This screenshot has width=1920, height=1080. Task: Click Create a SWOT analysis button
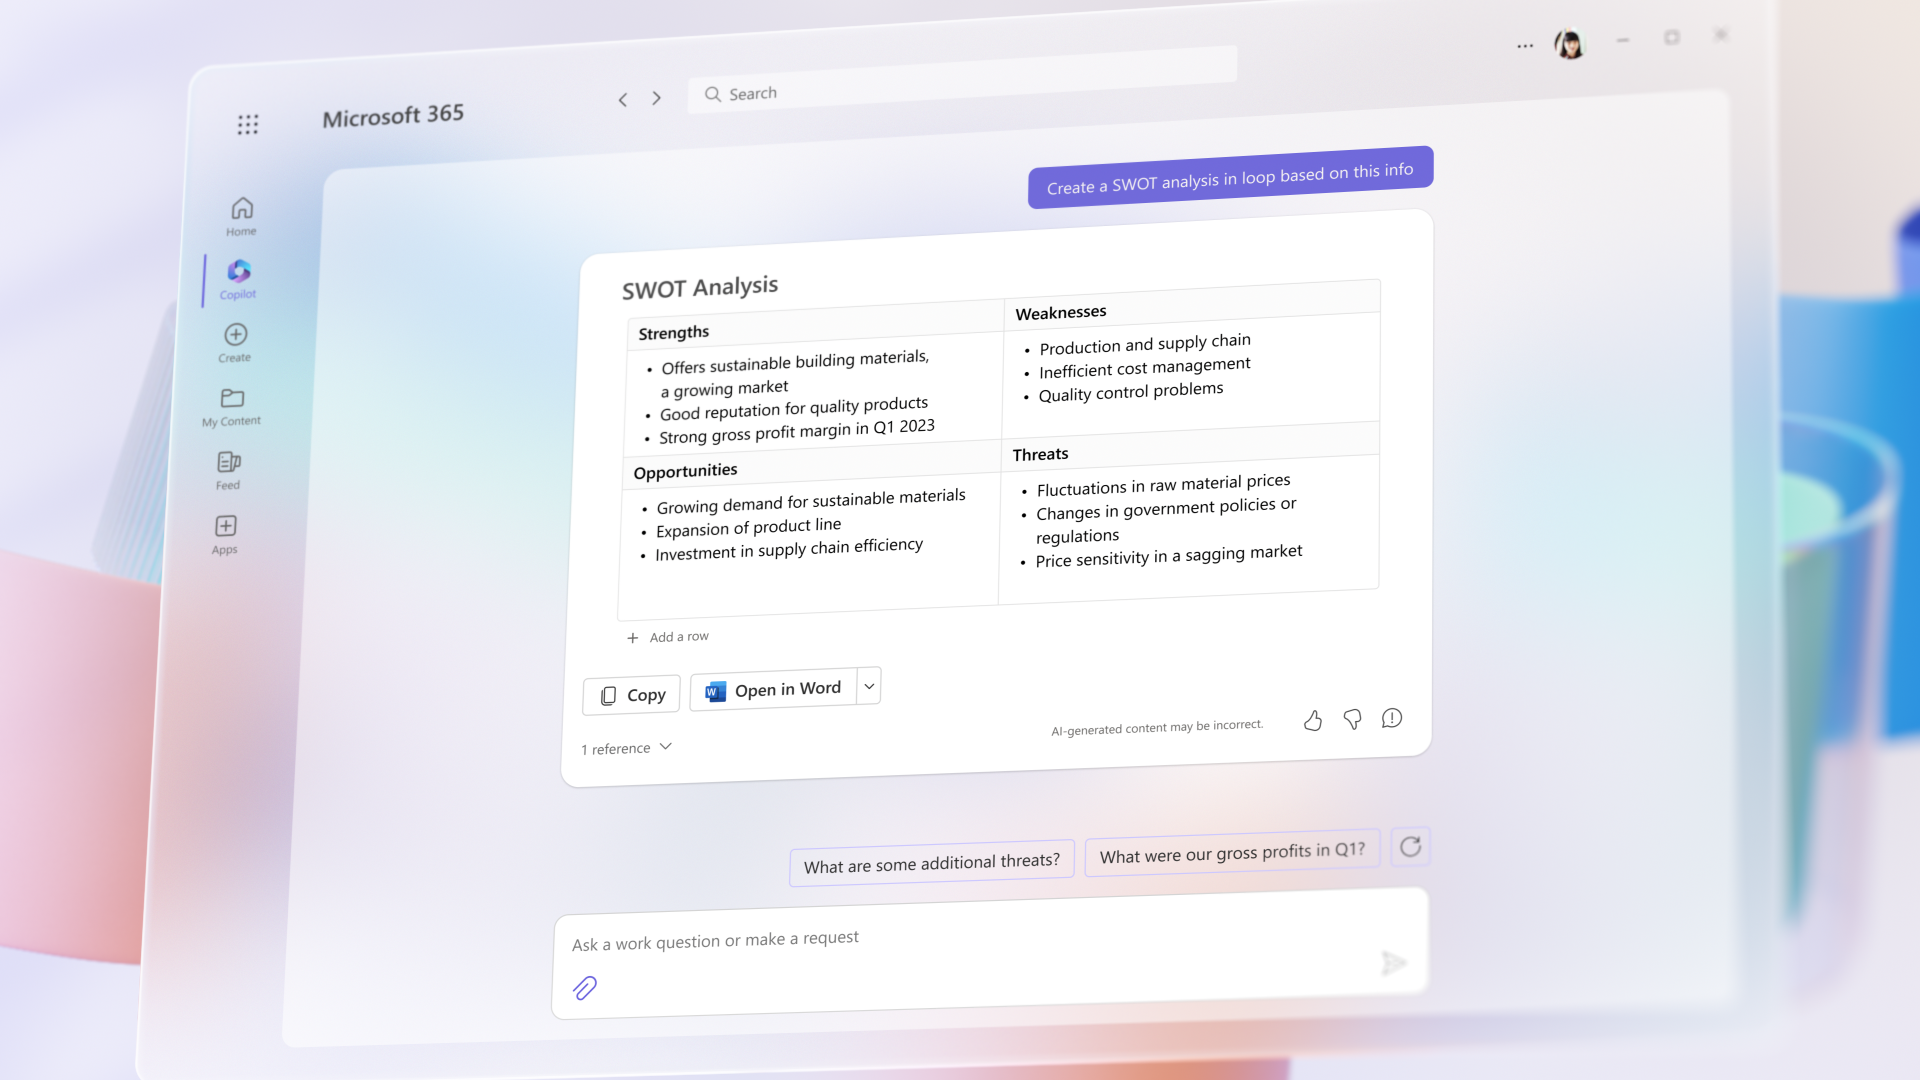pyautogui.click(x=1230, y=171)
